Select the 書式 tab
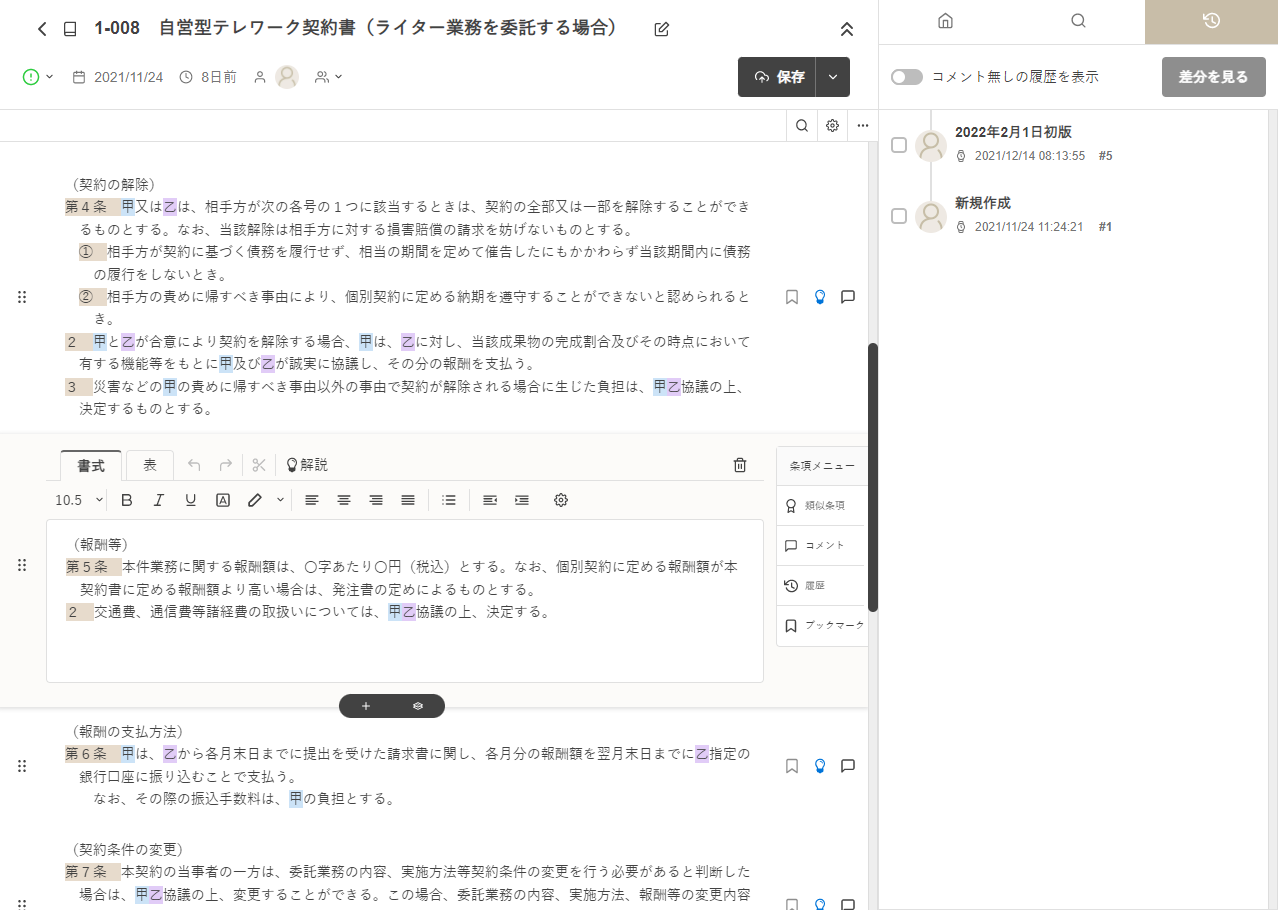 click(91, 465)
